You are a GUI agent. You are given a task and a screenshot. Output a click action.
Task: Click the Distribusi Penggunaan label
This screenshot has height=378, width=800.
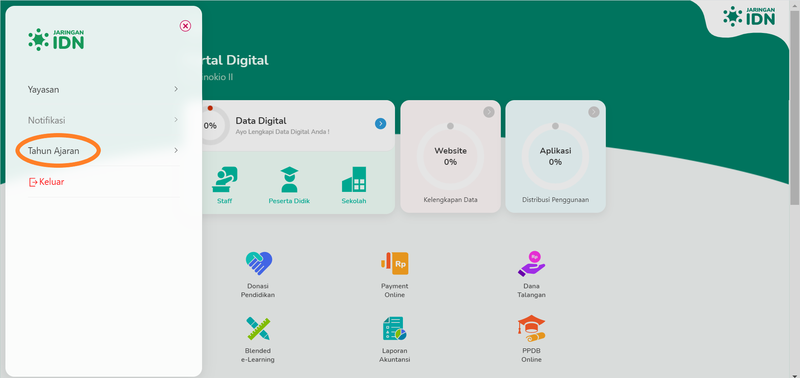555,199
